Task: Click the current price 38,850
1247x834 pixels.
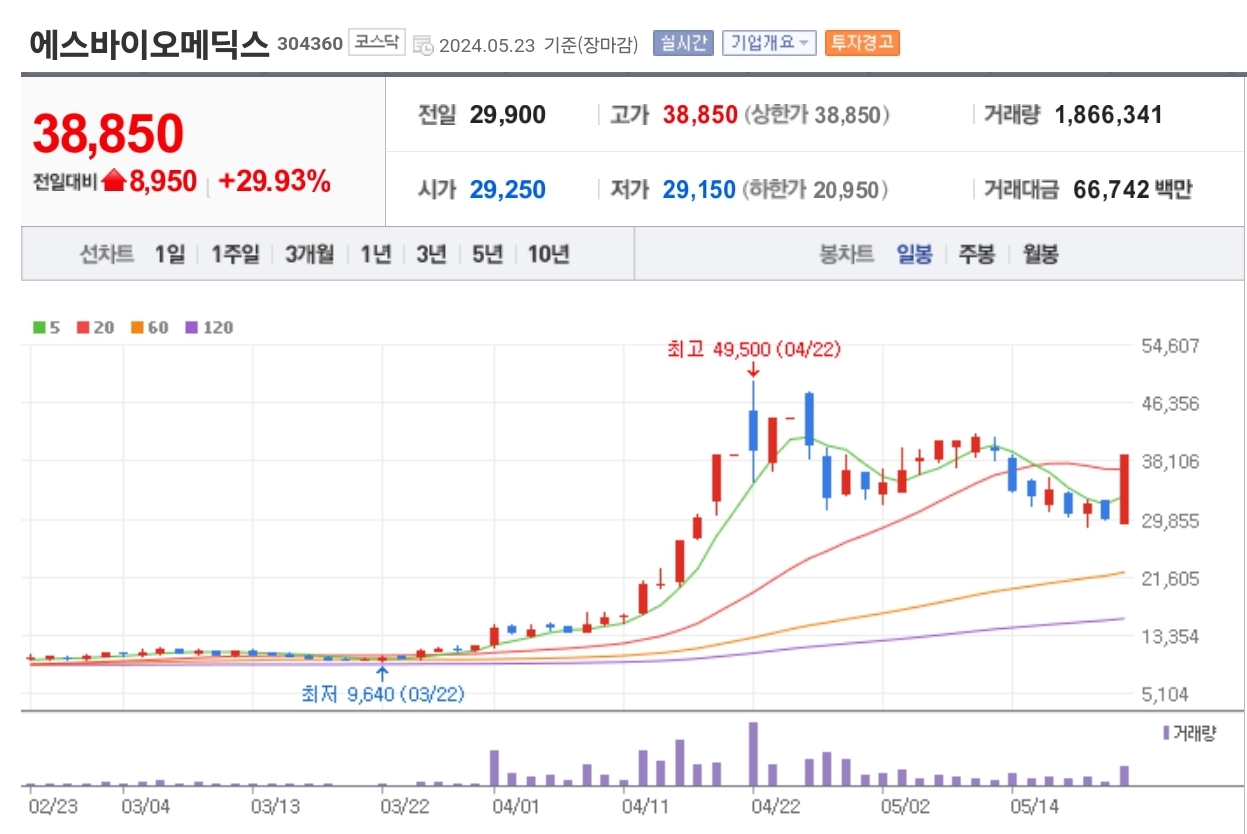Action: [x=108, y=132]
